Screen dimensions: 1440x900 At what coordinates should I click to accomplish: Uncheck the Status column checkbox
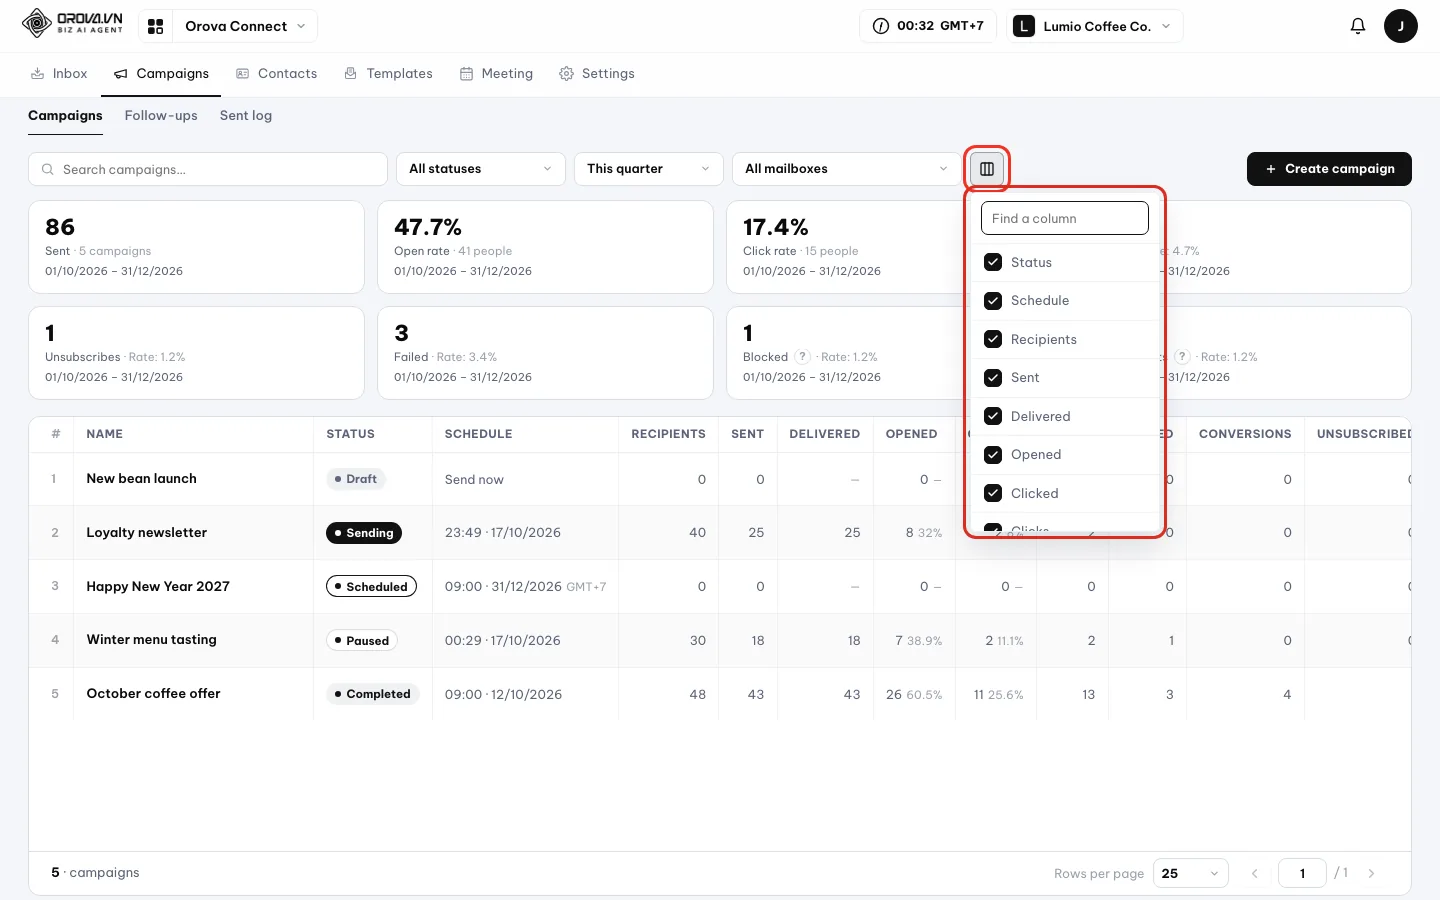pos(993,262)
